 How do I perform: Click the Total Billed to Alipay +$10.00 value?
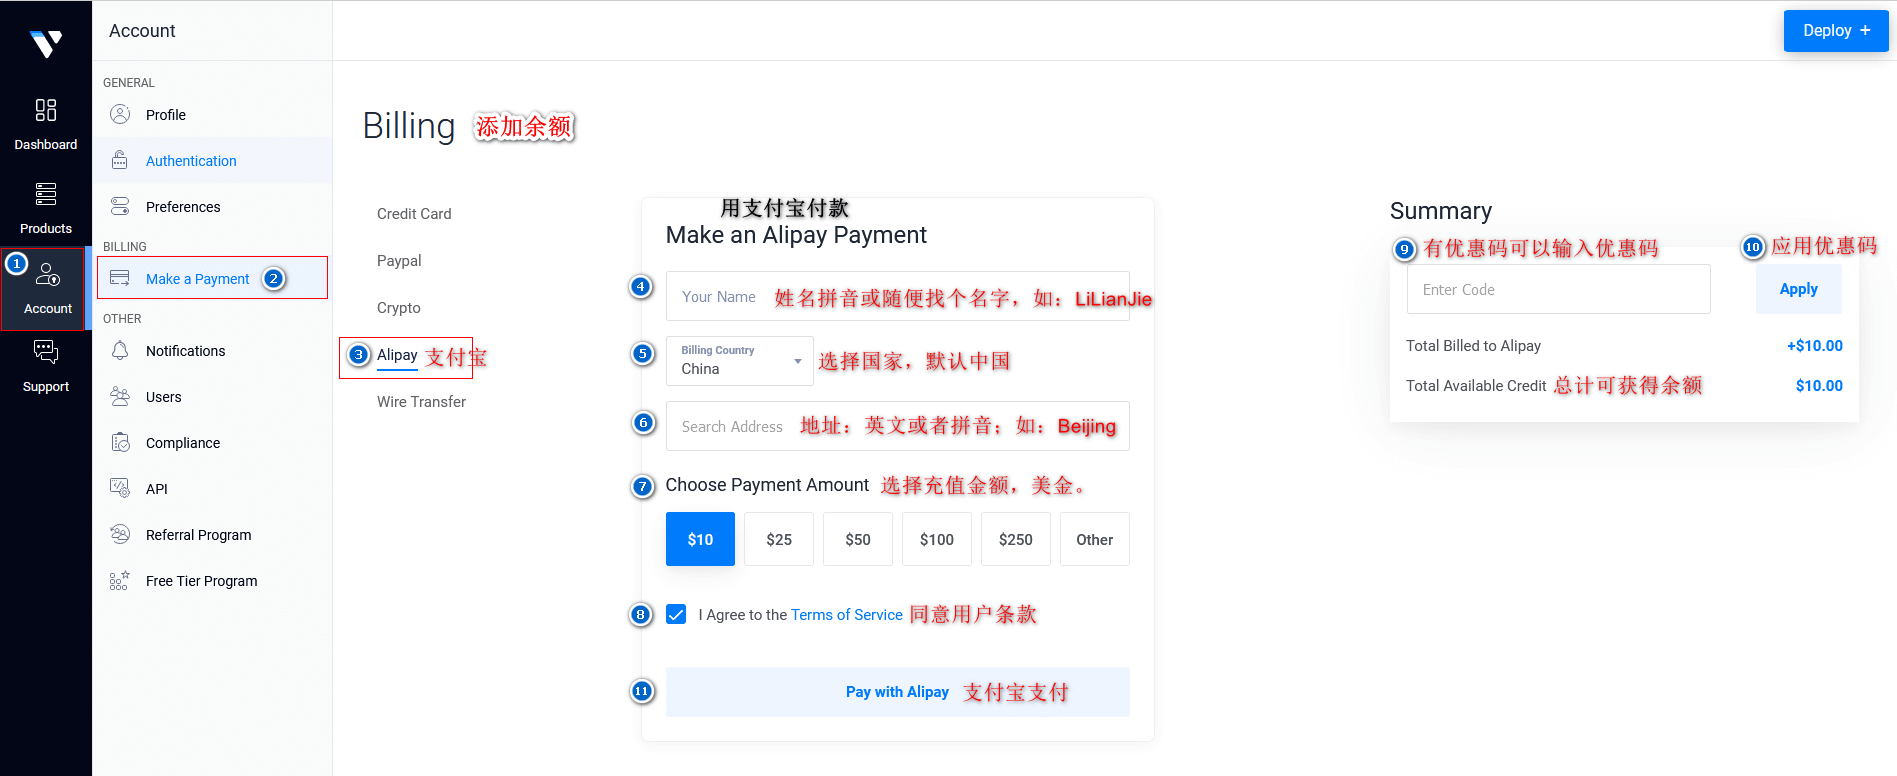pos(1815,346)
